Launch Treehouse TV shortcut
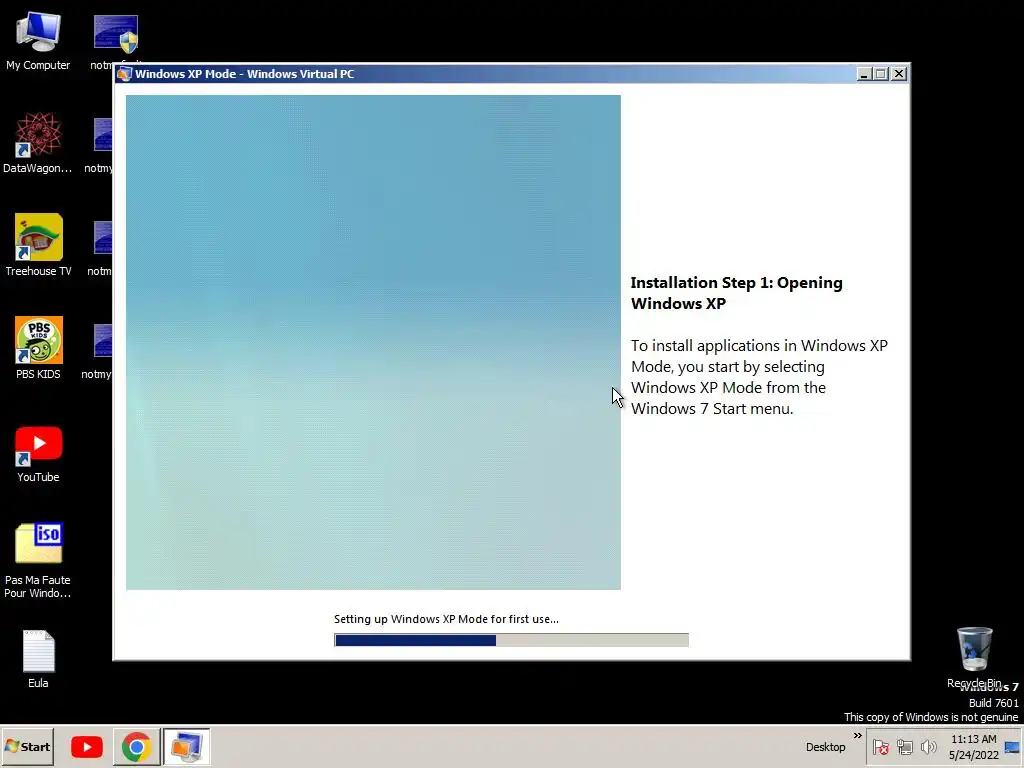This screenshot has height=768, width=1024. [38, 246]
